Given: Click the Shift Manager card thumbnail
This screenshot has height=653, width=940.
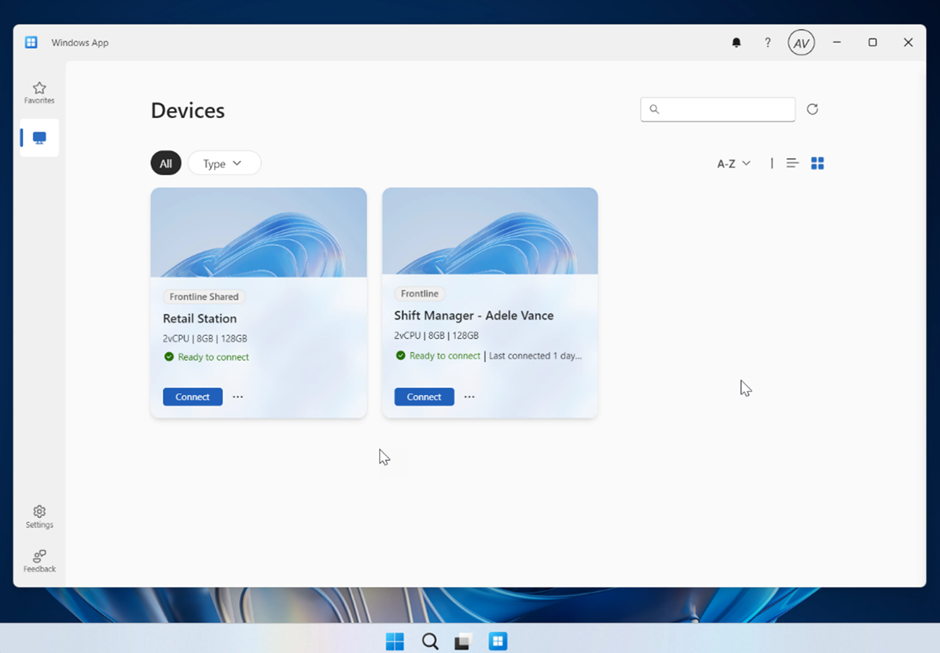Looking at the screenshot, I should pos(490,231).
